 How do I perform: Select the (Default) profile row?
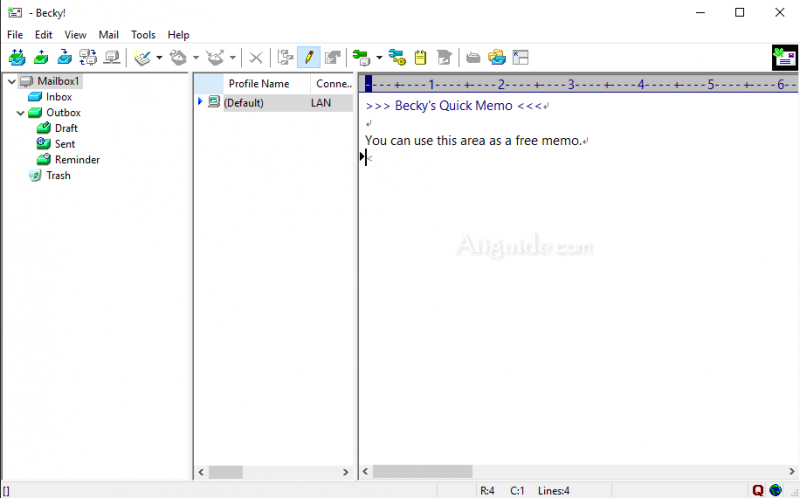tap(273, 103)
